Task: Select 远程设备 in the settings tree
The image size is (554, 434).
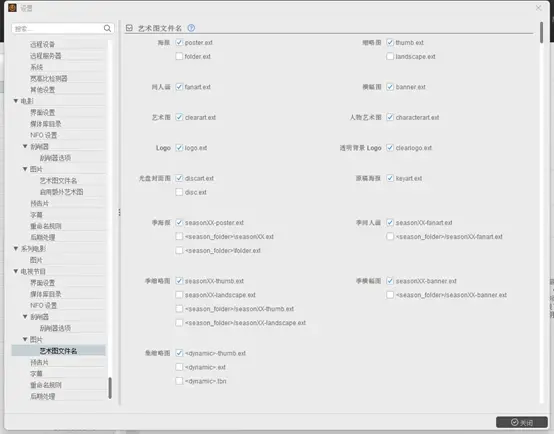Action: tap(42, 45)
